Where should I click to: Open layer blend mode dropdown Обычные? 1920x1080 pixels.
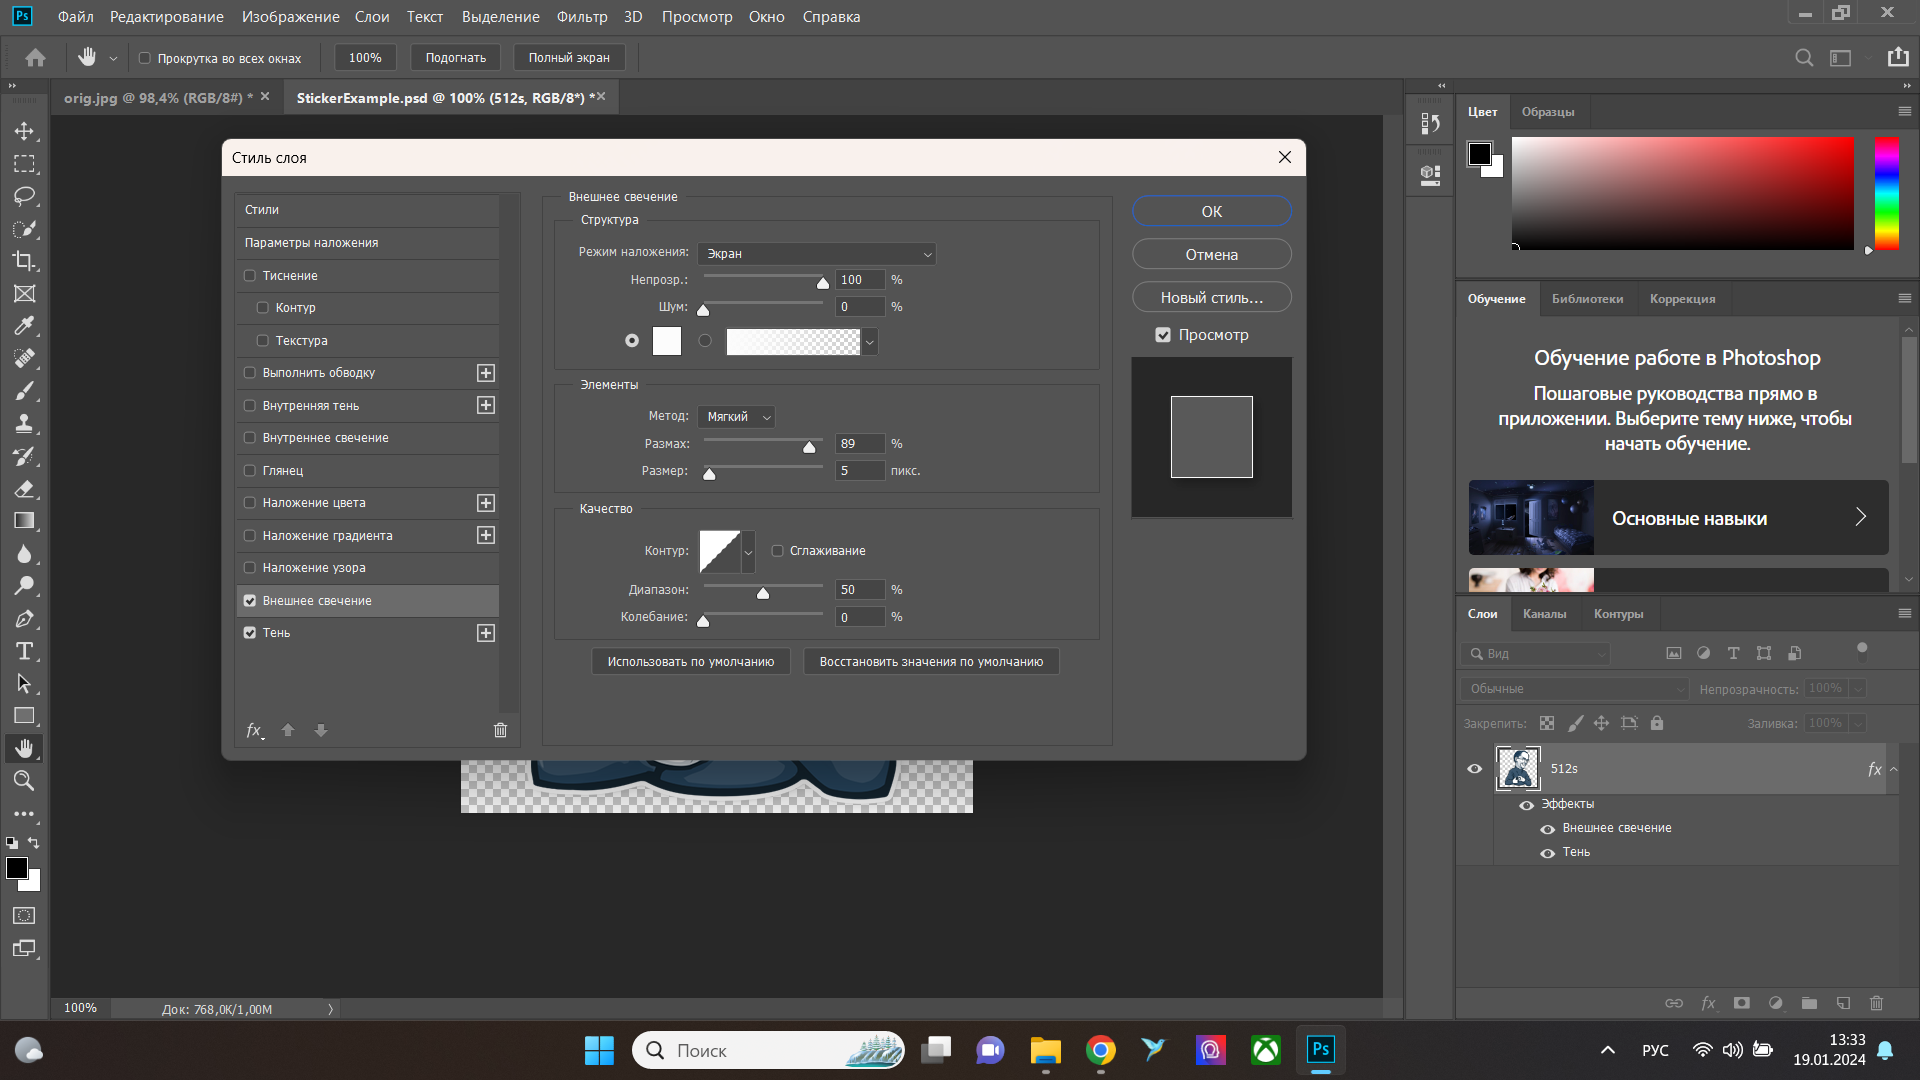[x=1574, y=689]
